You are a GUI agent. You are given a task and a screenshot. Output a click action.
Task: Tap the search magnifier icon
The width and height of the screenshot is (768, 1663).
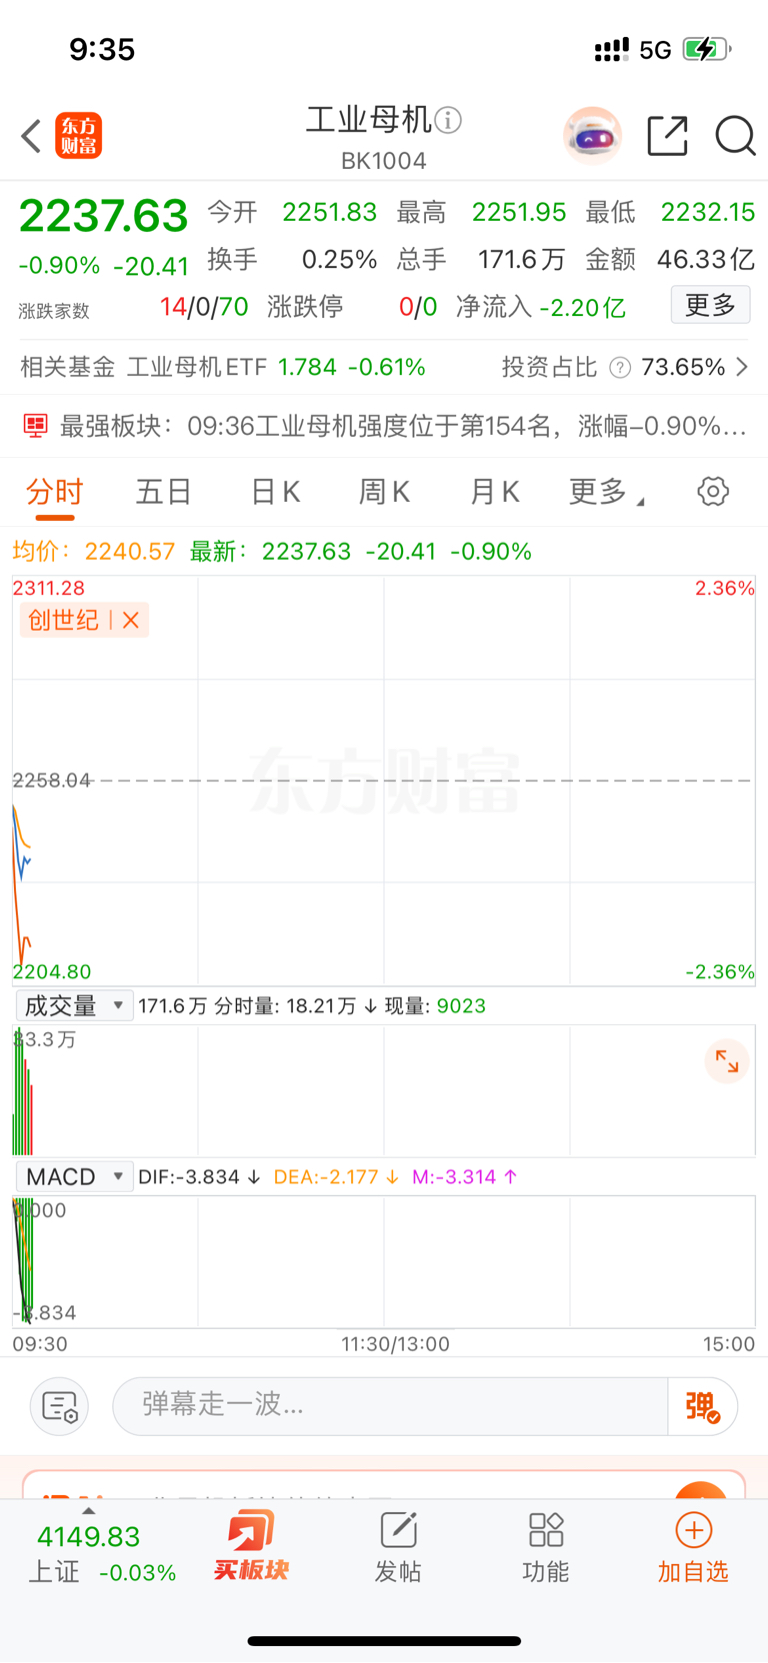point(735,136)
